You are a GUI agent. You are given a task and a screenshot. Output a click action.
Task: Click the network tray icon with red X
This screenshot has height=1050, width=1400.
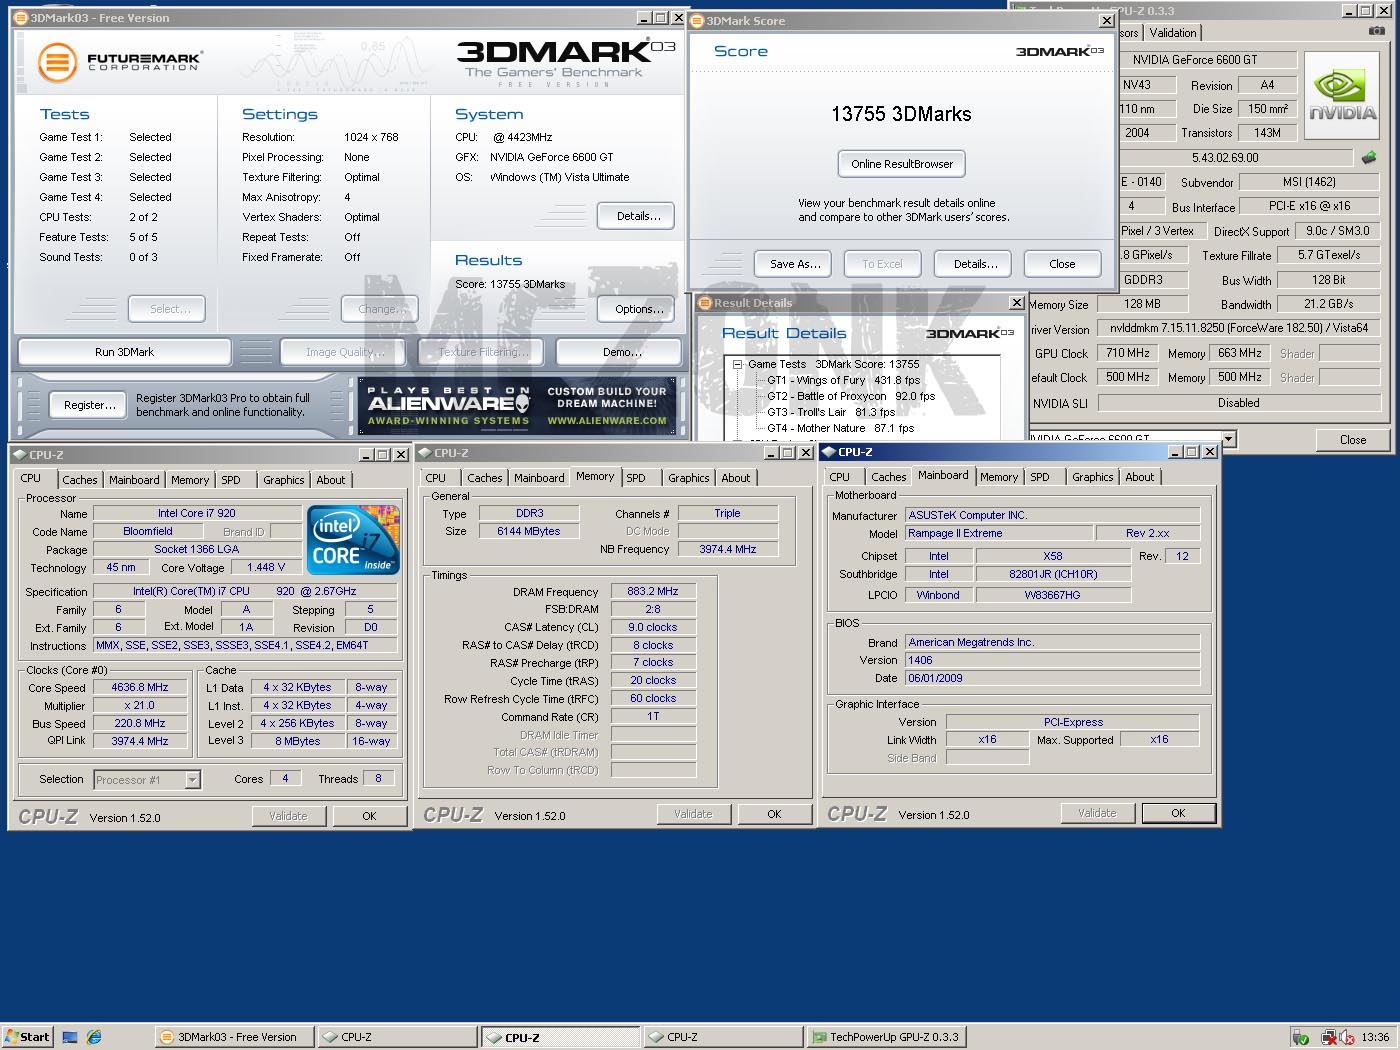[x=1329, y=1038]
